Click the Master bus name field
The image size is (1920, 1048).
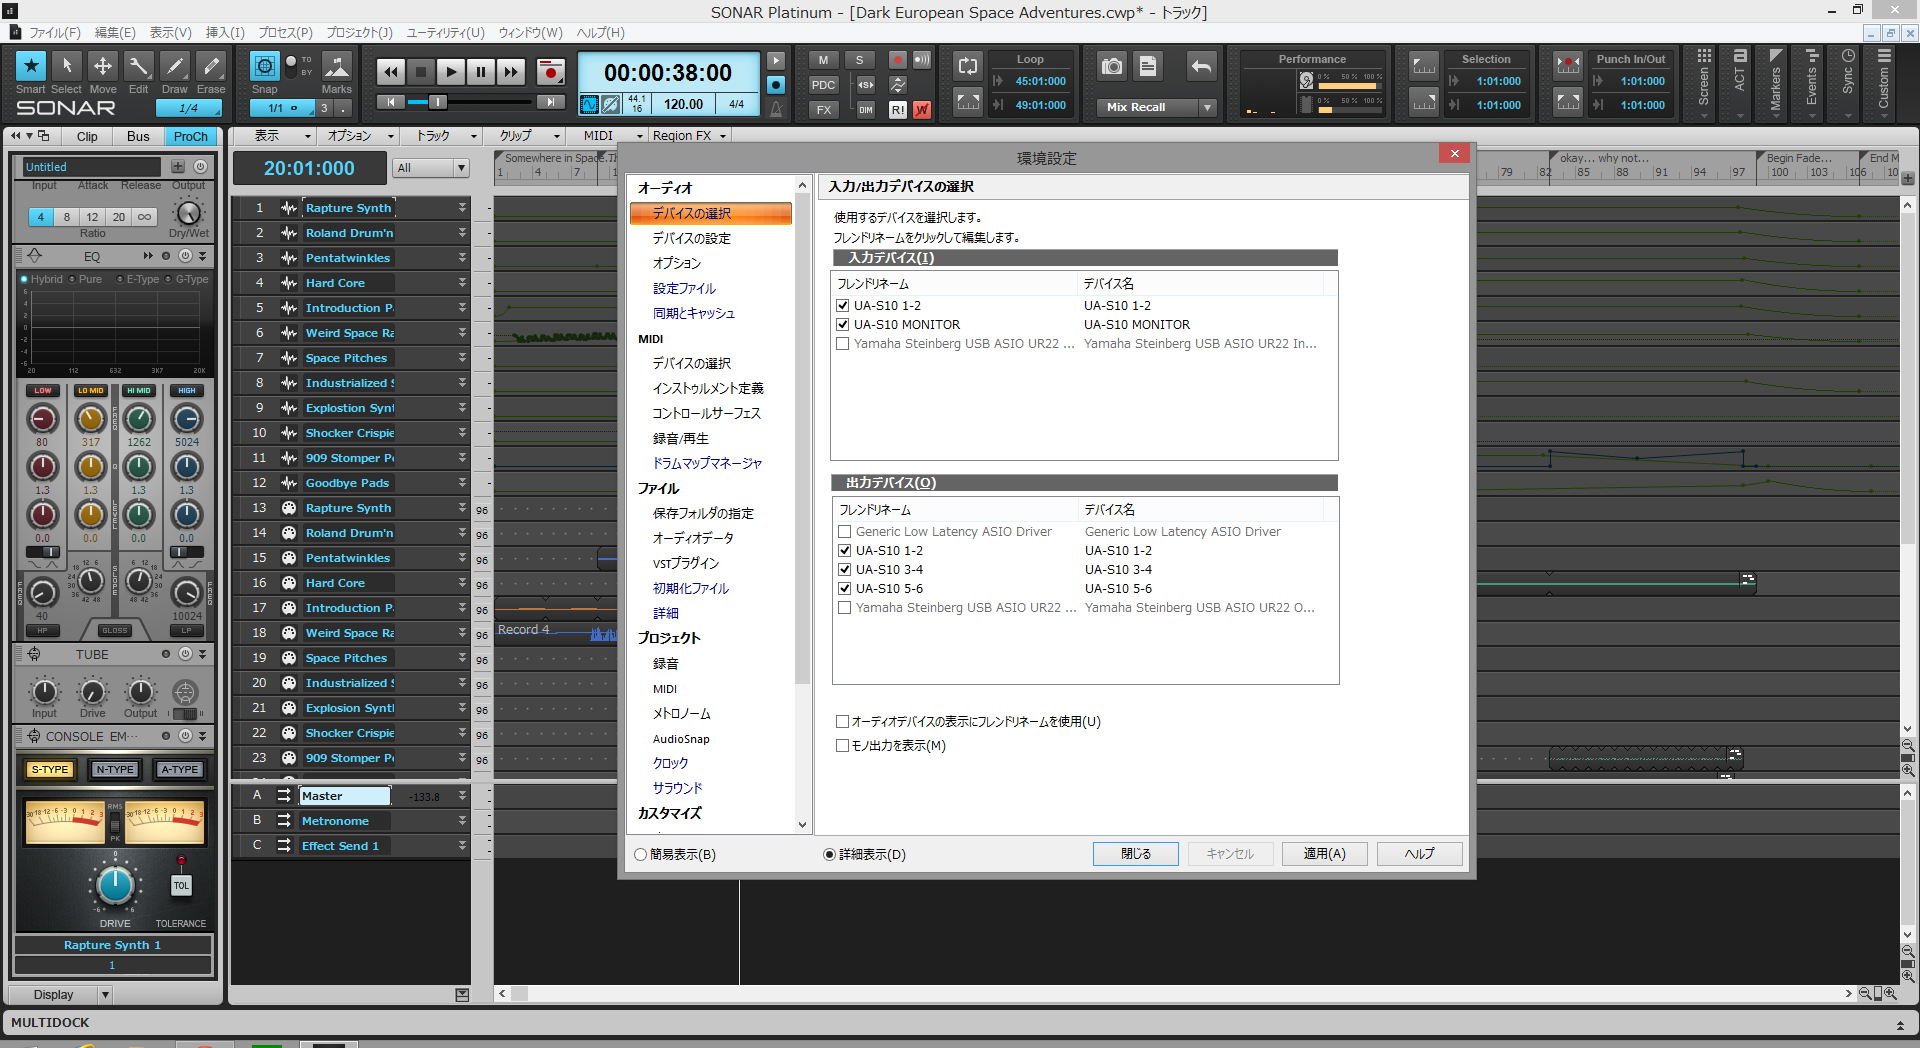(x=344, y=796)
